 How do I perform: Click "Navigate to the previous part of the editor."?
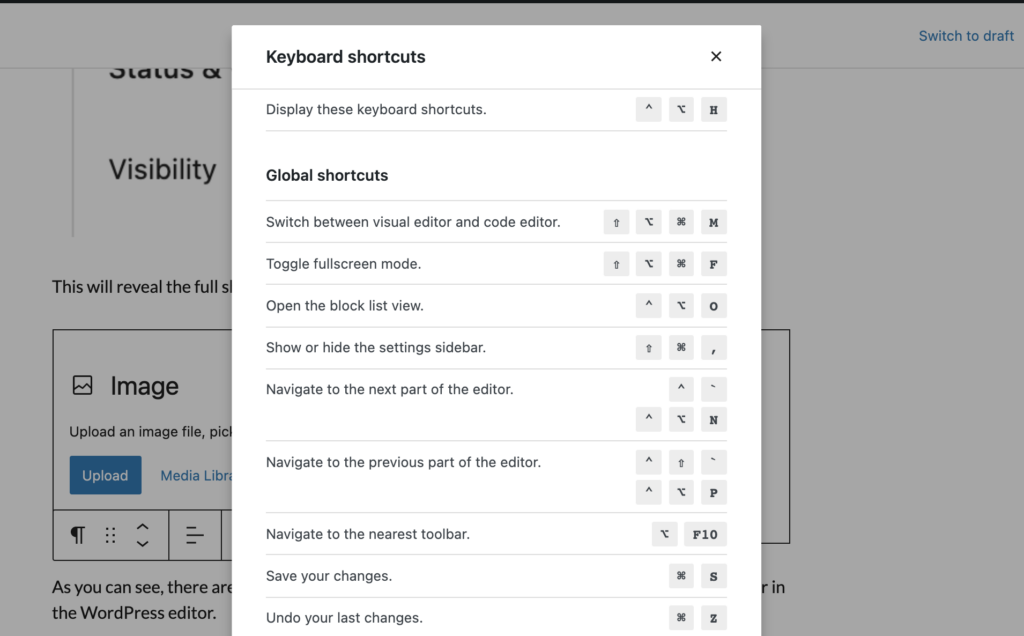pyautogui.click(x=403, y=462)
